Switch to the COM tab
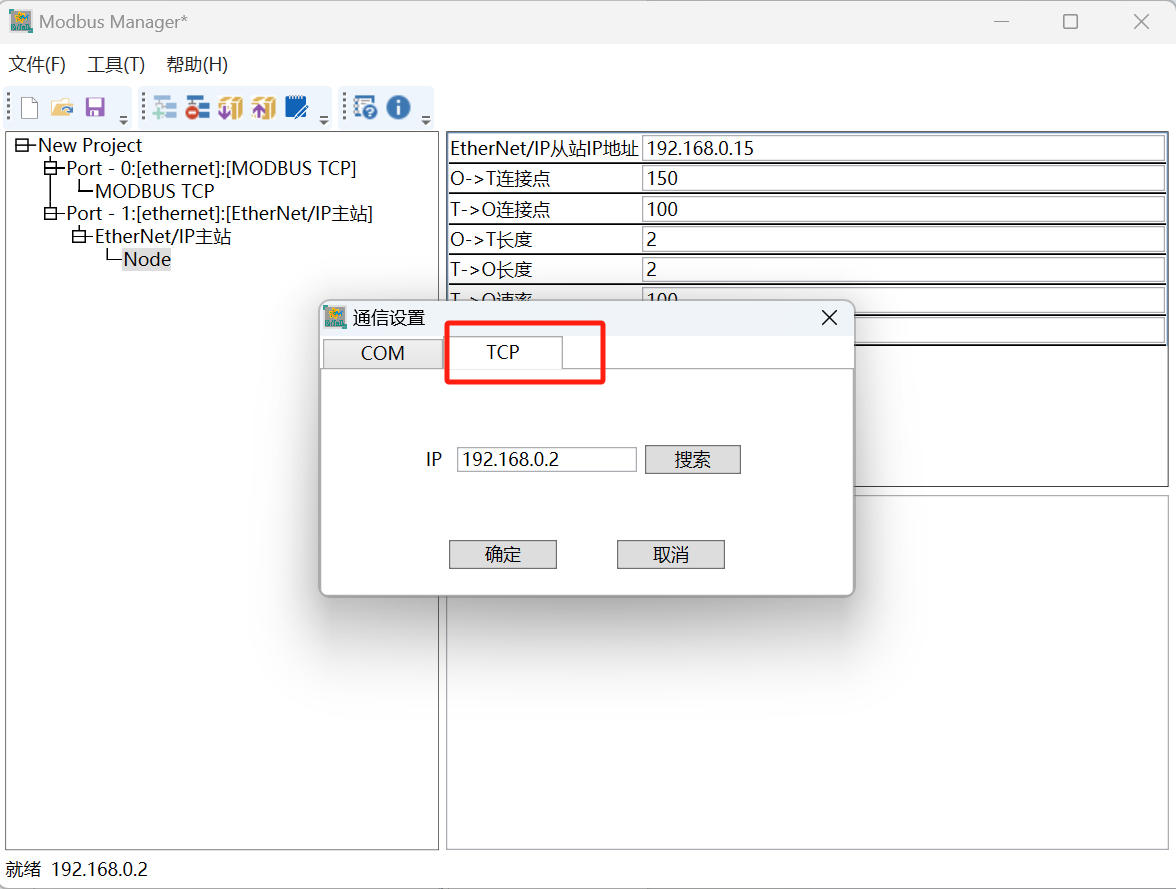This screenshot has height=889, width=1176. pos(382,353)
